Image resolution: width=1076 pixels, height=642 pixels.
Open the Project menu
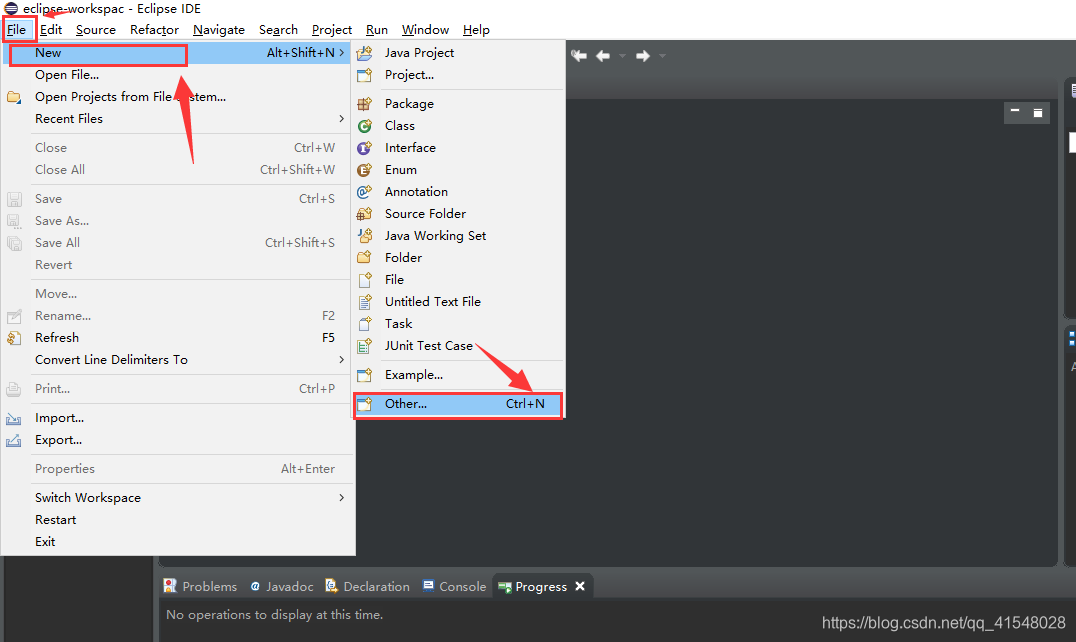(331, 29)
